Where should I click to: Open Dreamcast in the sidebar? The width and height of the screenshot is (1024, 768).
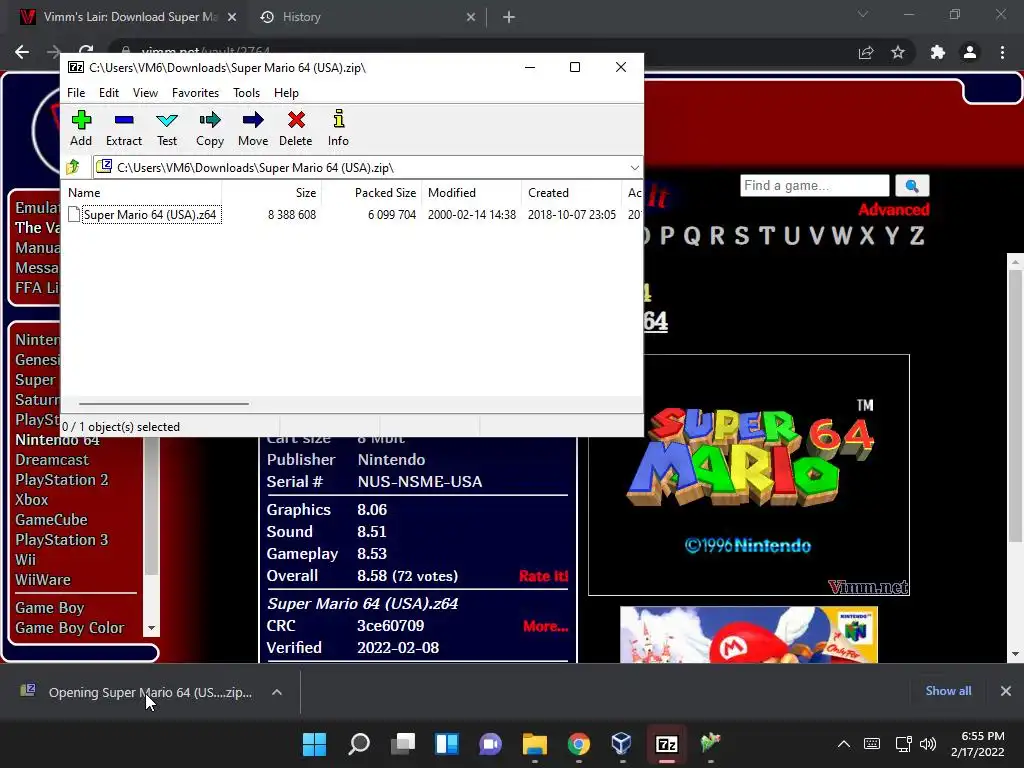[52, 460]
